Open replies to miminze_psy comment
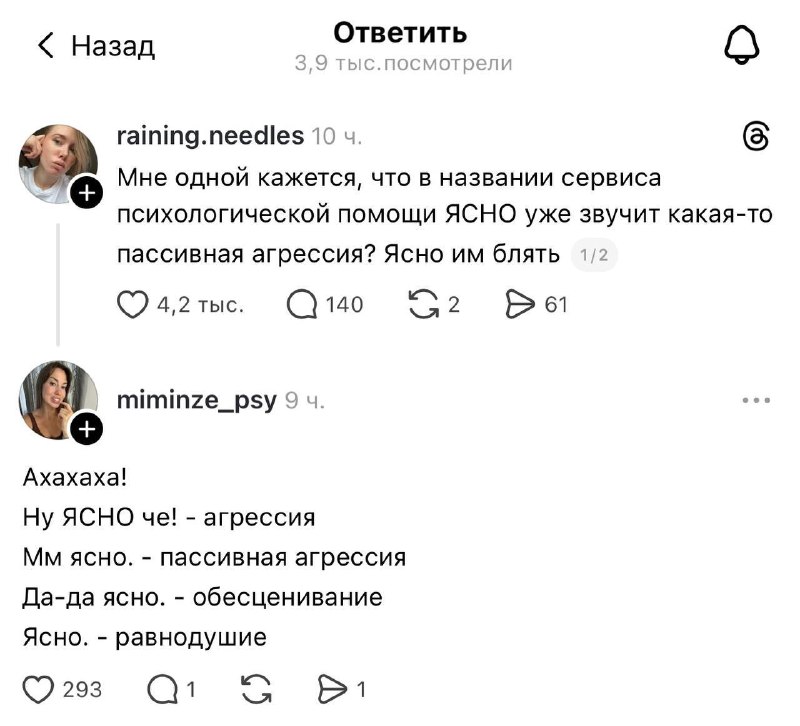 [x=163, y=690]
